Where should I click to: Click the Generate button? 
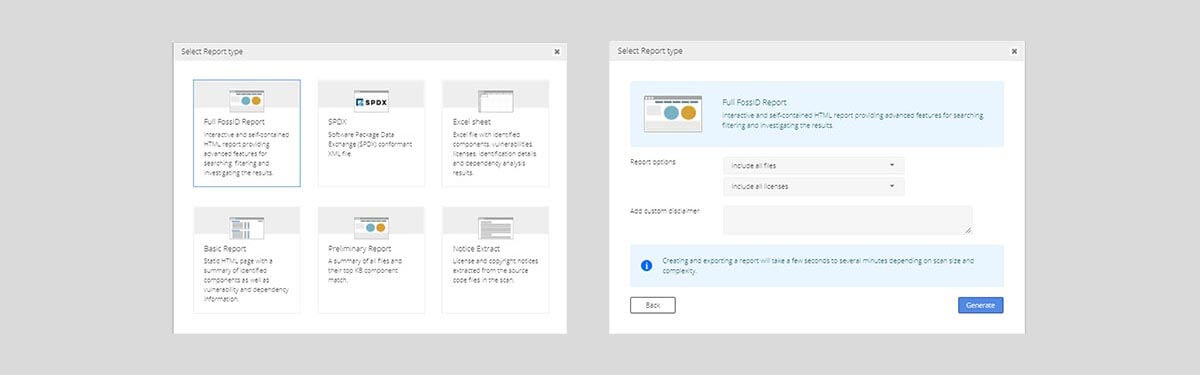tap(980, 305)
